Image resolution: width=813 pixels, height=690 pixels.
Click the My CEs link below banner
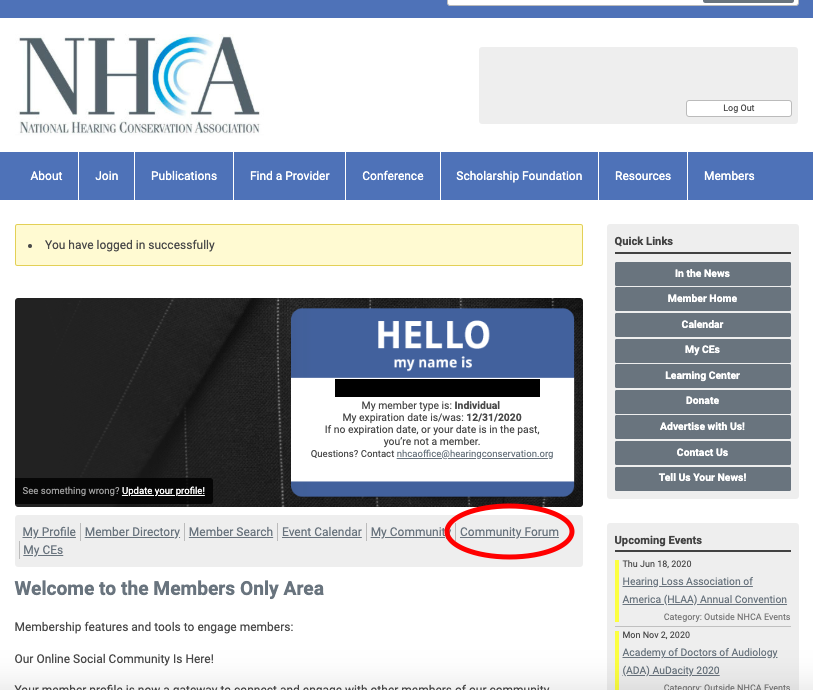point(43,550)
